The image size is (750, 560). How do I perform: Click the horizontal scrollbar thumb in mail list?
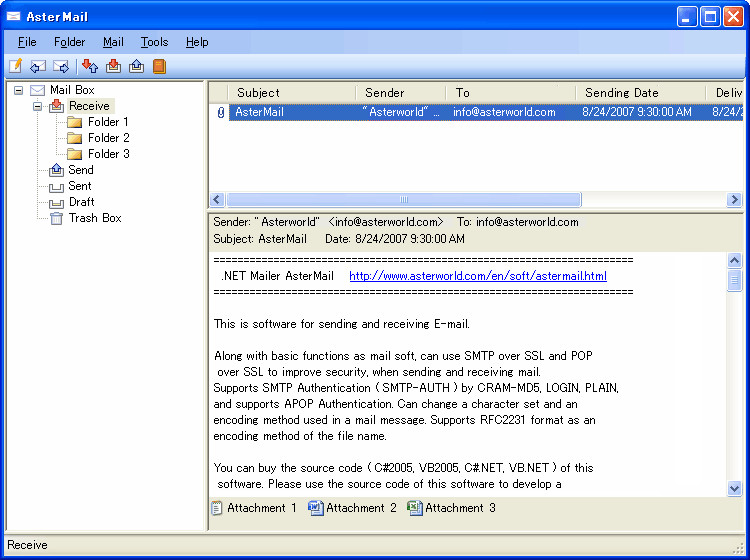(404, 199)
